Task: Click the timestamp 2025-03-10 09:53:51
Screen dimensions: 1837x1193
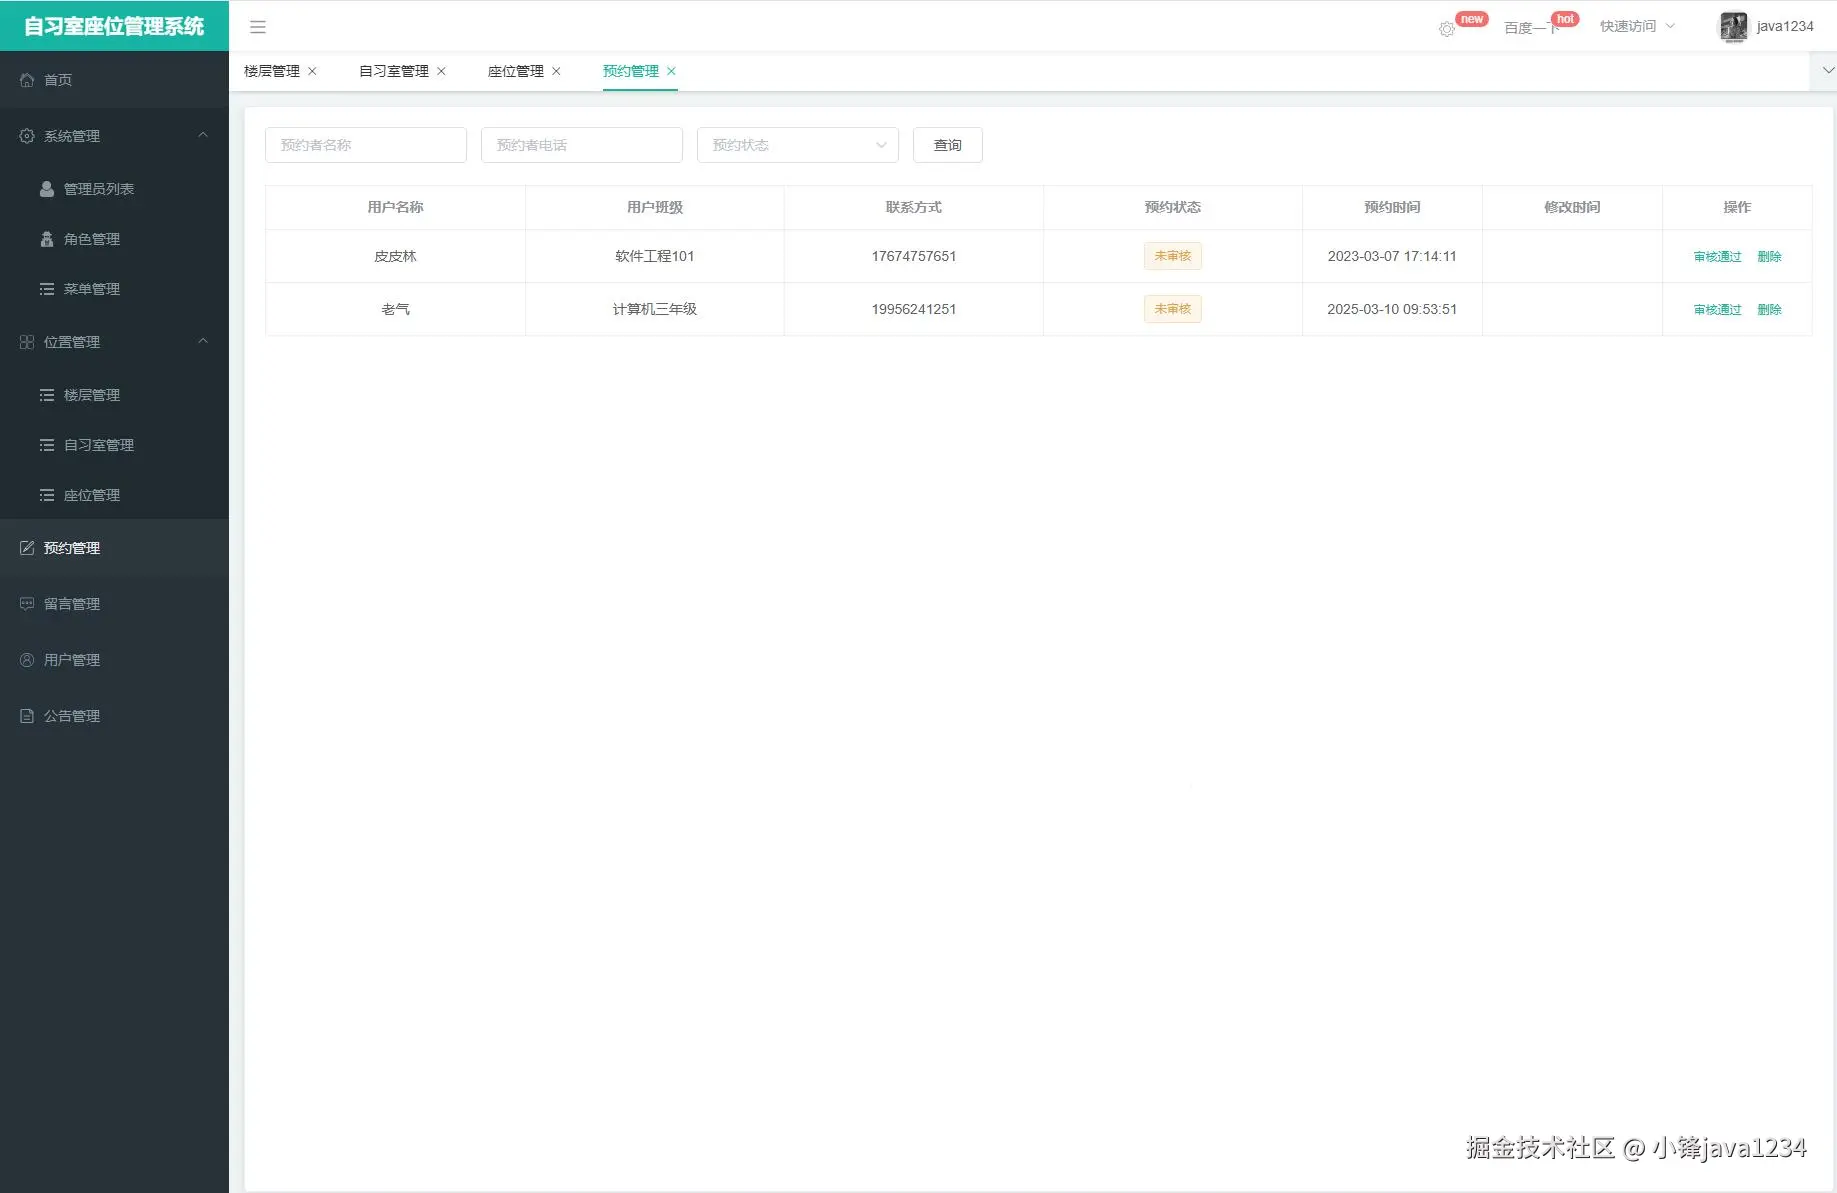Action: pyautogui.click(x=1392, y=309)
